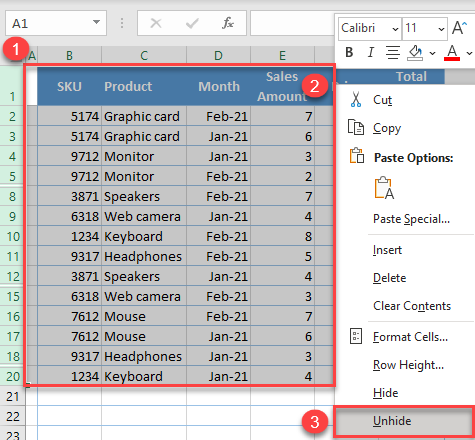
Task: Select column C header
Action: [144, 55]
